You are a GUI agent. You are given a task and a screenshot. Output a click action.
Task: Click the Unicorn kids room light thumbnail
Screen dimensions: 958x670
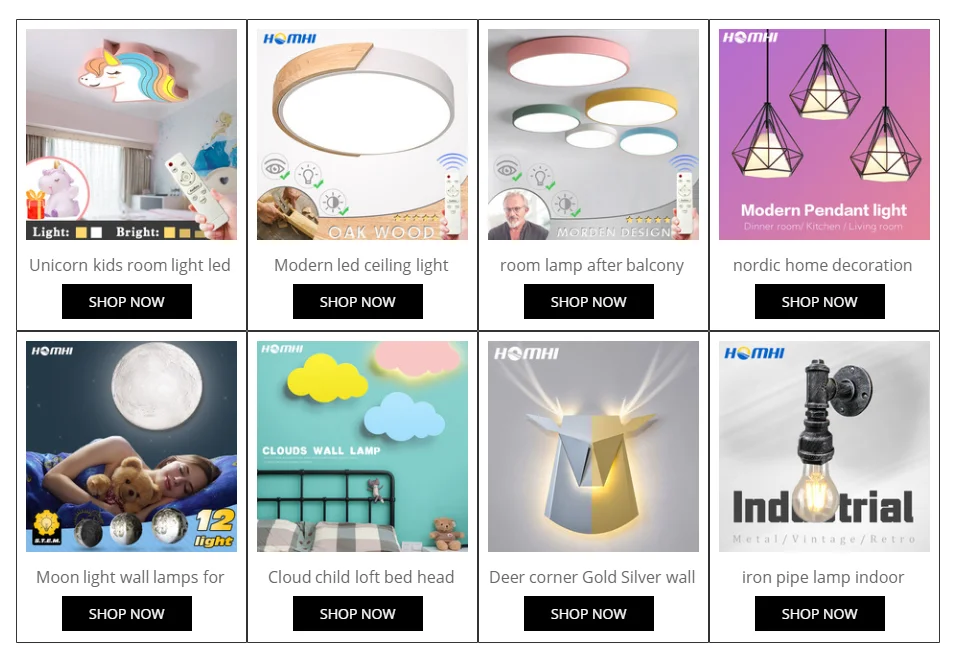[131, 134]
